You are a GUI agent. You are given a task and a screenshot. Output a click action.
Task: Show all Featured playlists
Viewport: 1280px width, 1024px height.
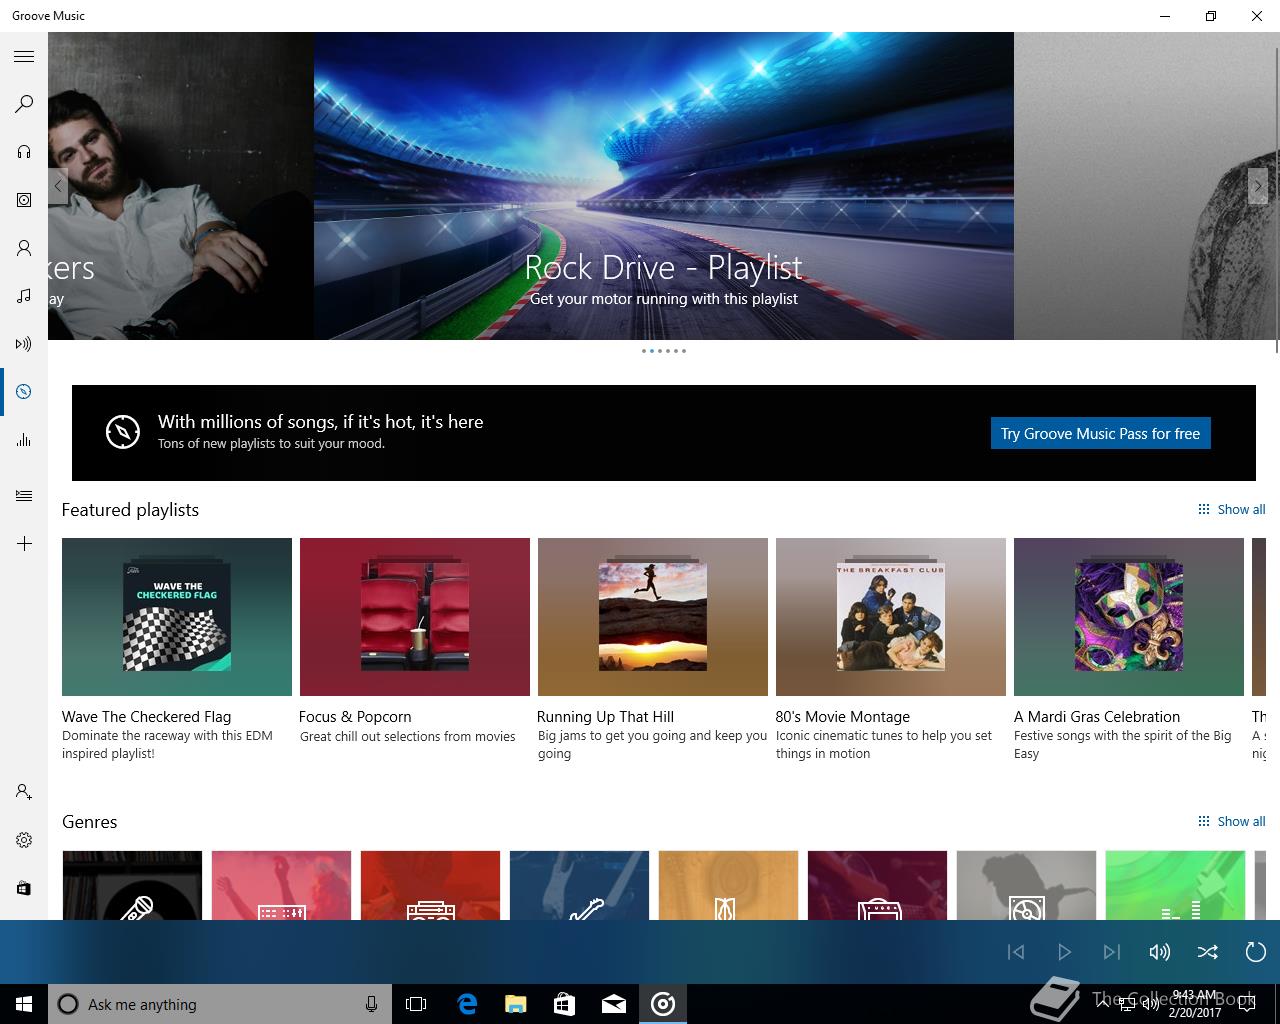tap(1232, 509)
